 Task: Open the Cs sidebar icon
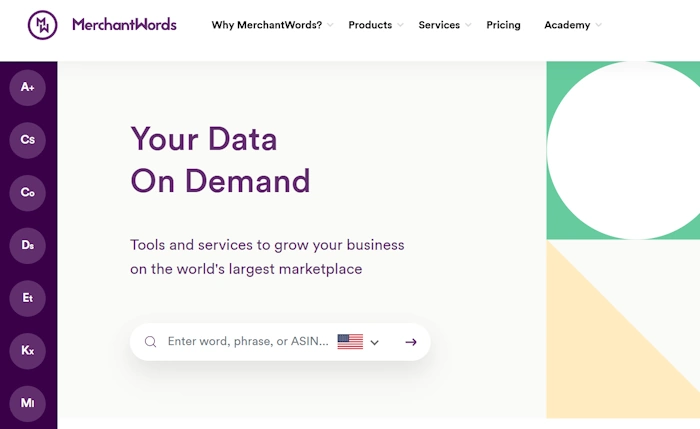click(x=28, y=140)
